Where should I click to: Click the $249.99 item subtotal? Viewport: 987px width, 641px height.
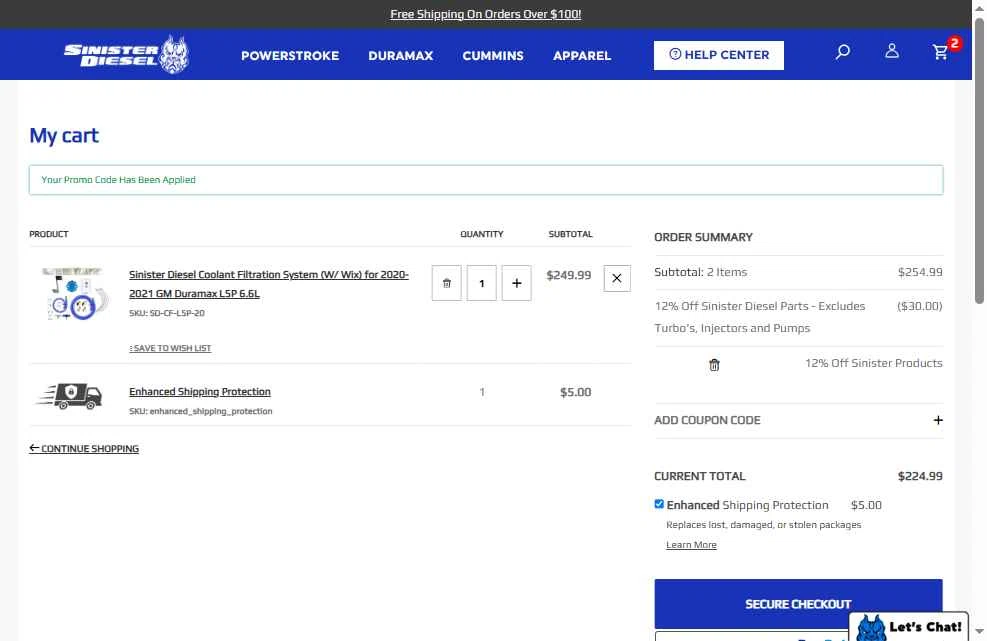pos(568,275)
